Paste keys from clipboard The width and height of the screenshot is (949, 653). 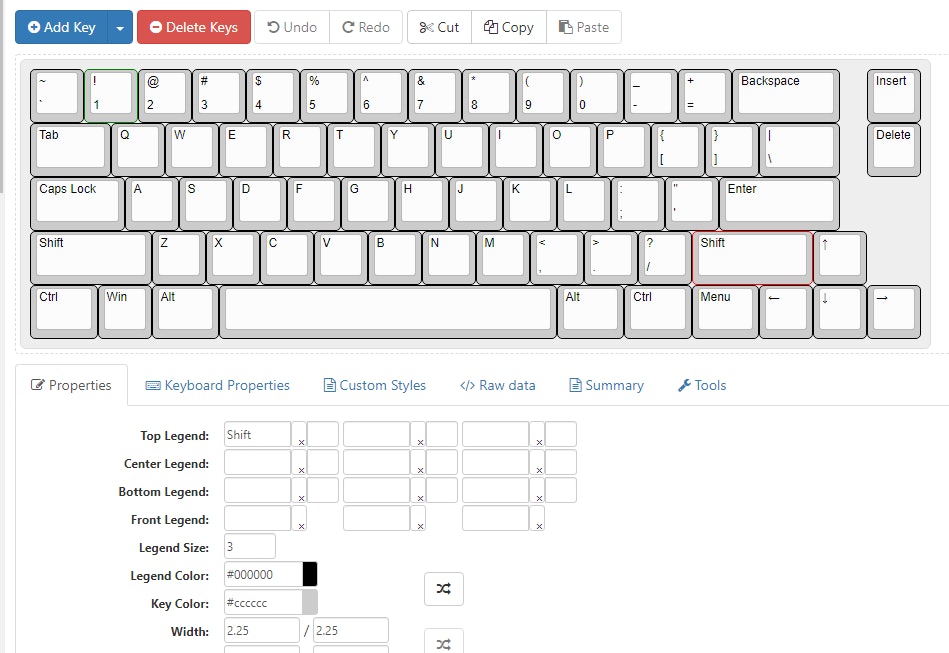[584, 27]
